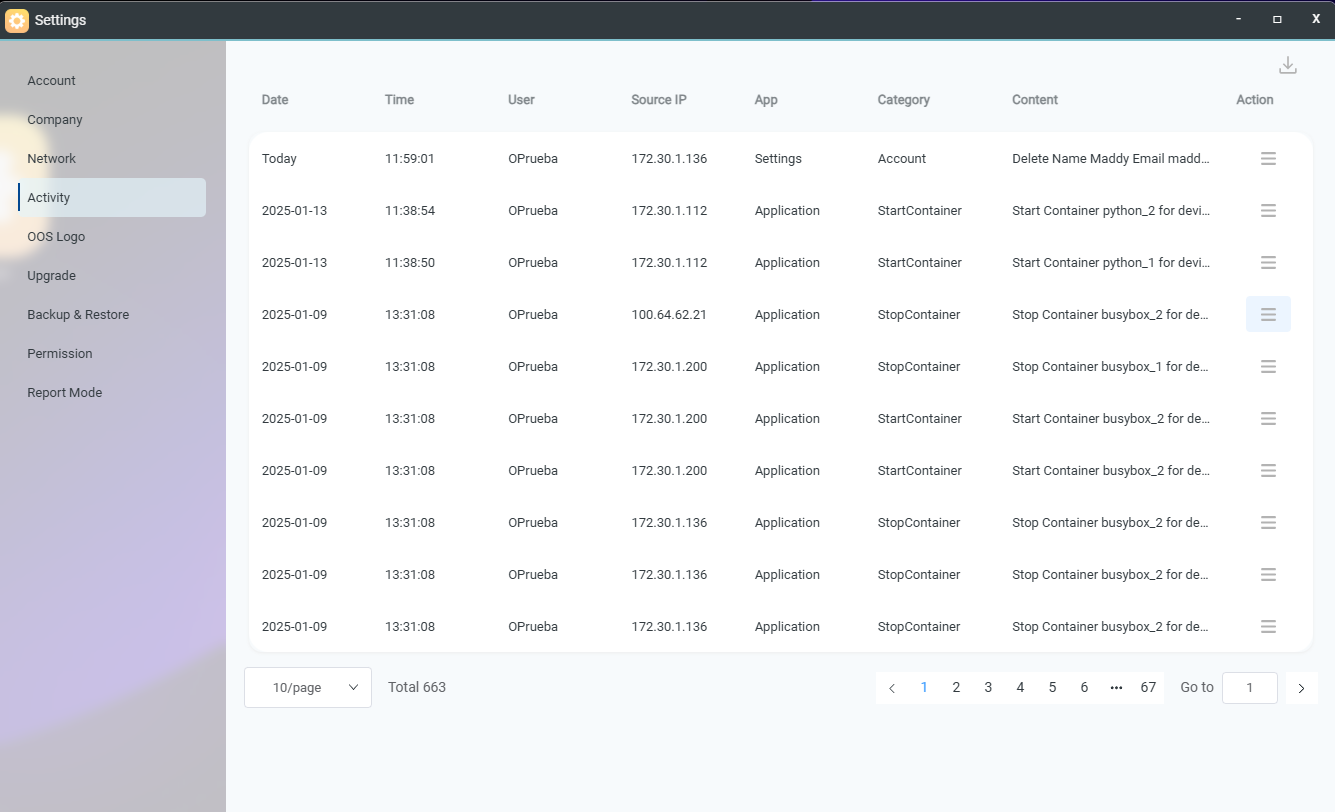Click the Time column header
Viewport: 1335px width, 812px height.
point(399,100)
